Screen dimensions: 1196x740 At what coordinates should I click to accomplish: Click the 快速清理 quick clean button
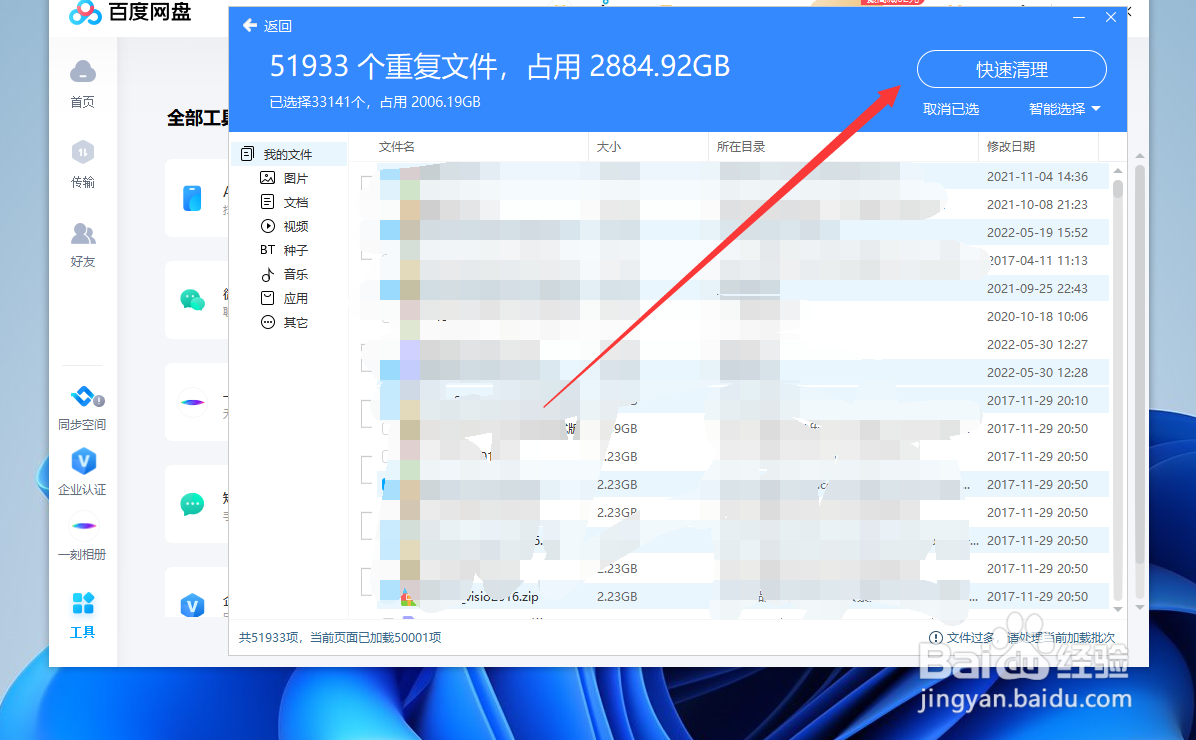pyautogui.click(x=1011, y=69)
